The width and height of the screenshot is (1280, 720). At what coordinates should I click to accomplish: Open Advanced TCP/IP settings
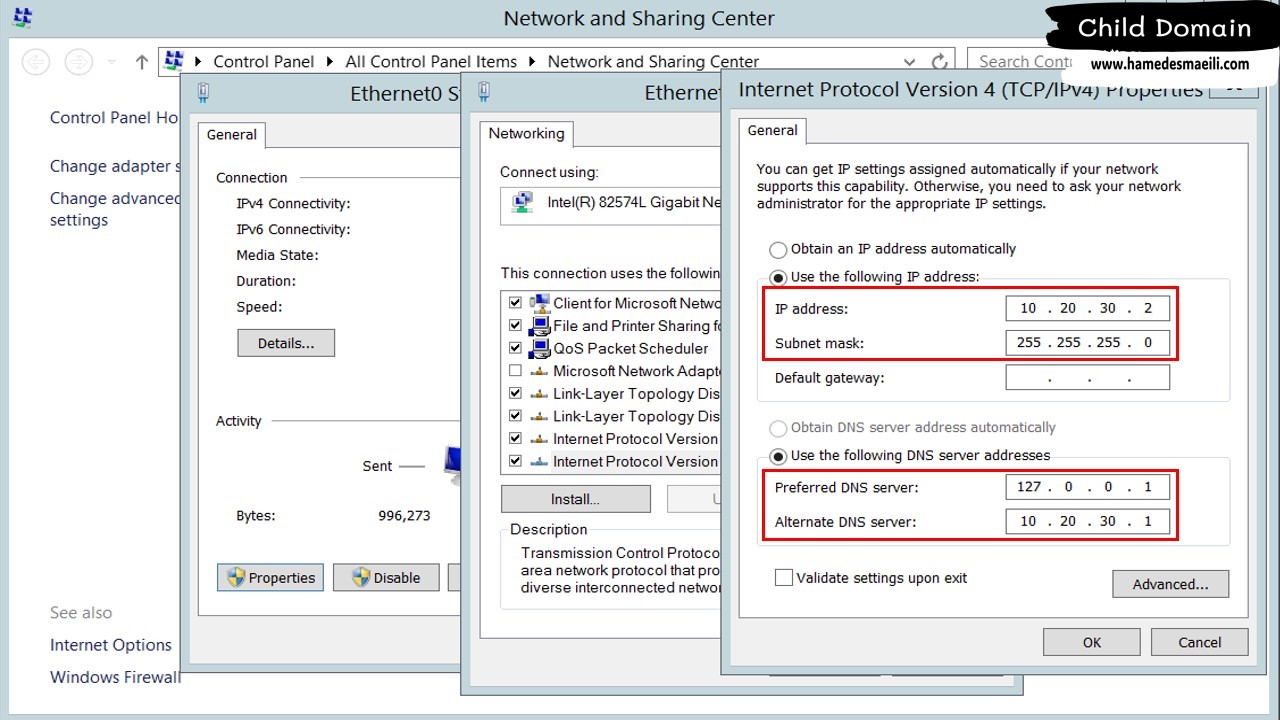(1170, 584)
